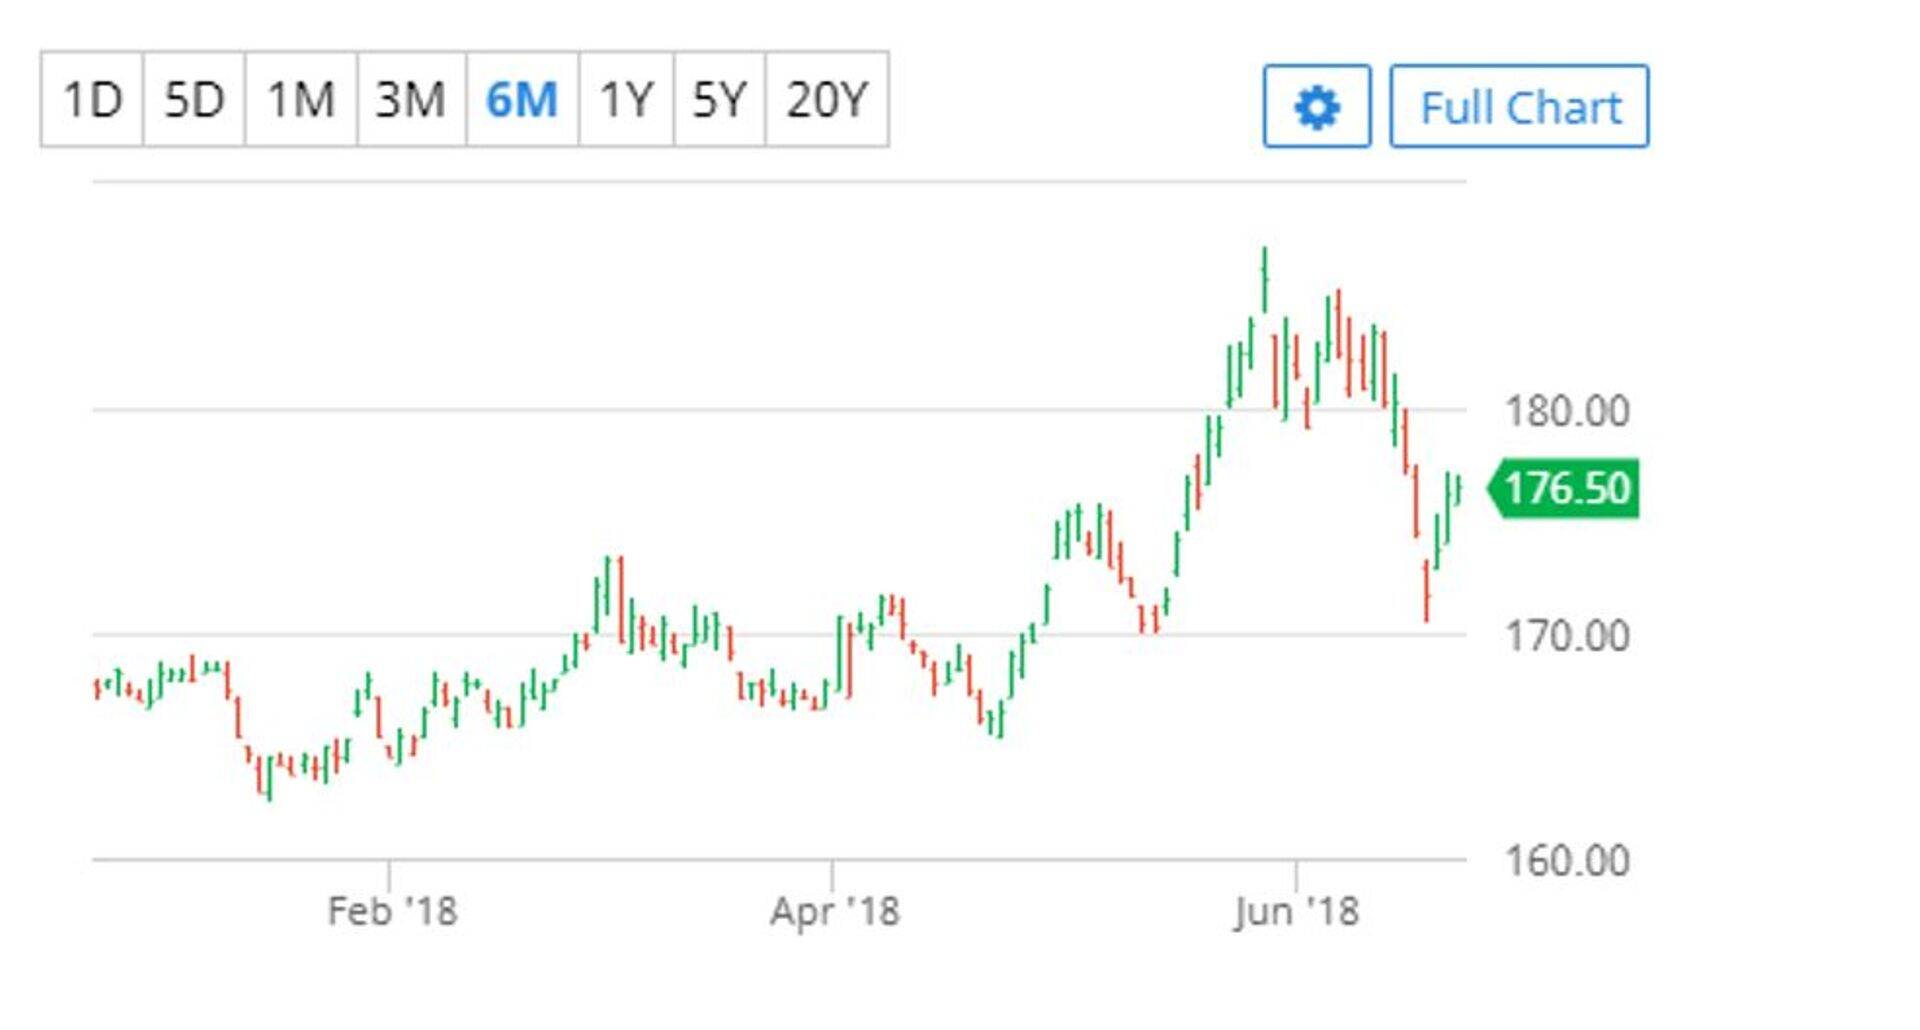Switch to the 1Y time range
The height and width of the screenshot is (1030, 1920).
(626, 100)
